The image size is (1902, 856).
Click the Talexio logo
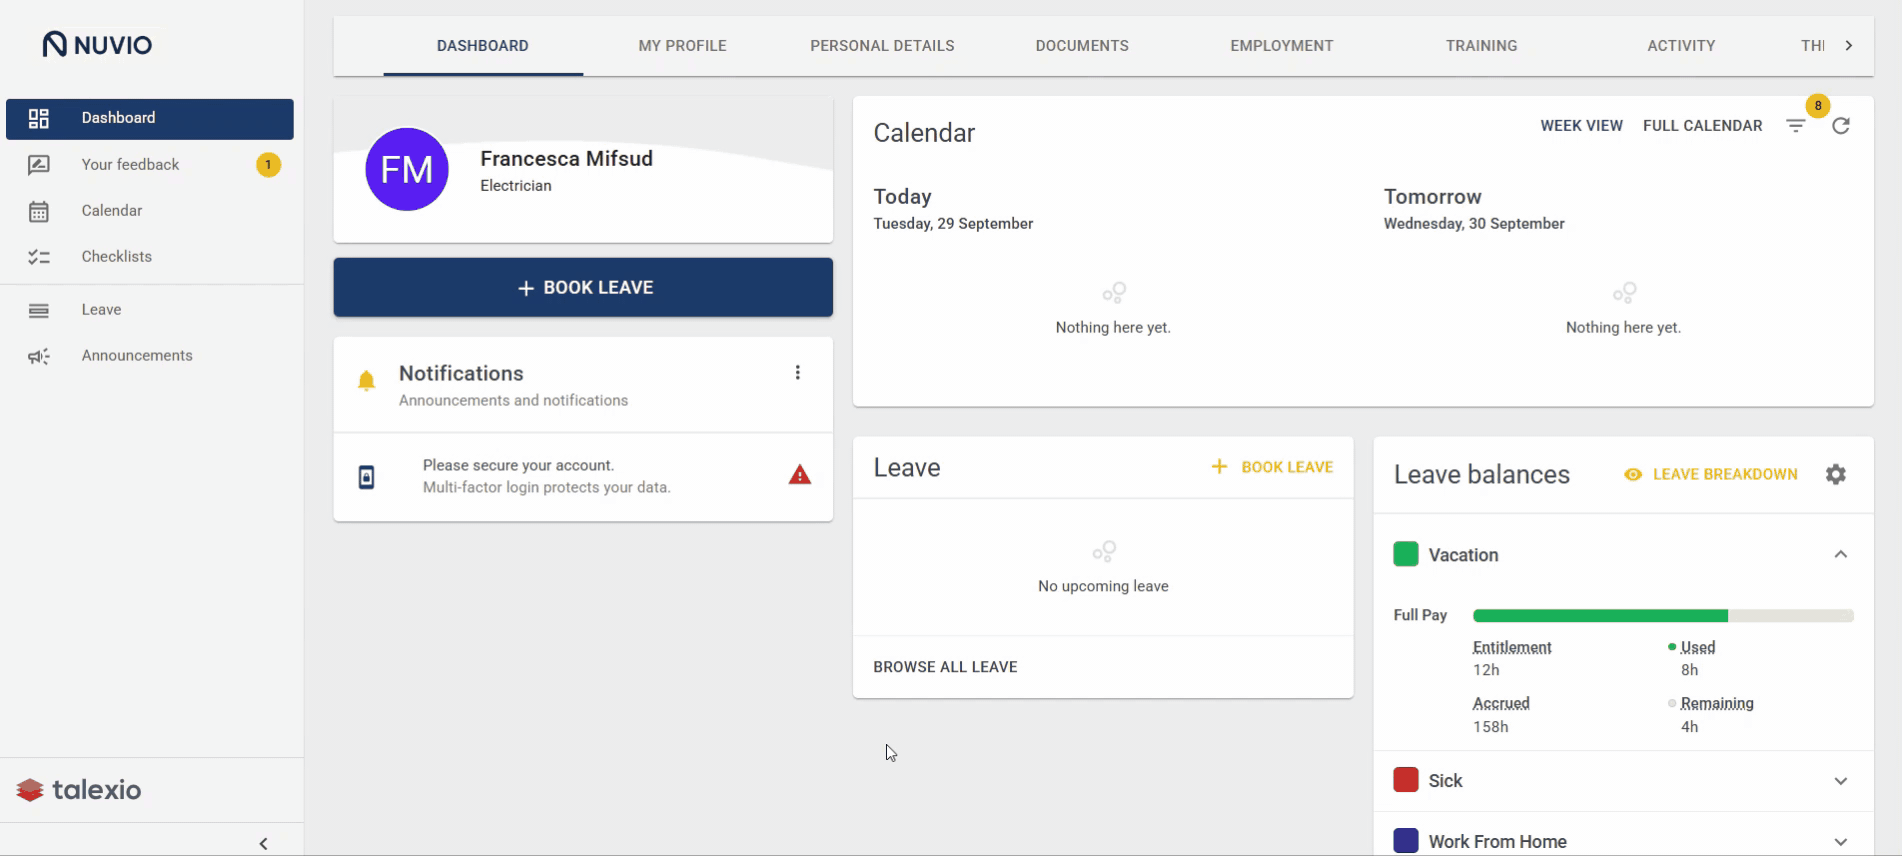point(79,790)
